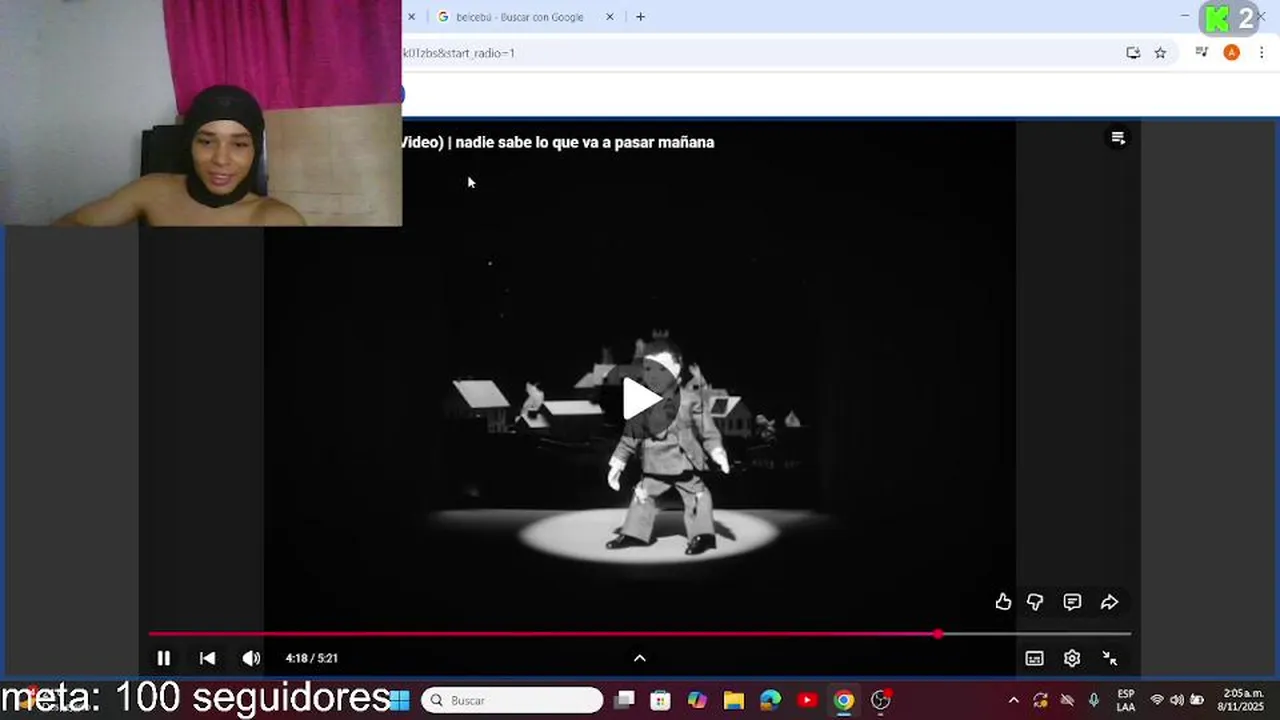Screen dimensions: 1280x720
Task: Open File Explorer from taskbar
Action: (x=734, y=700)
